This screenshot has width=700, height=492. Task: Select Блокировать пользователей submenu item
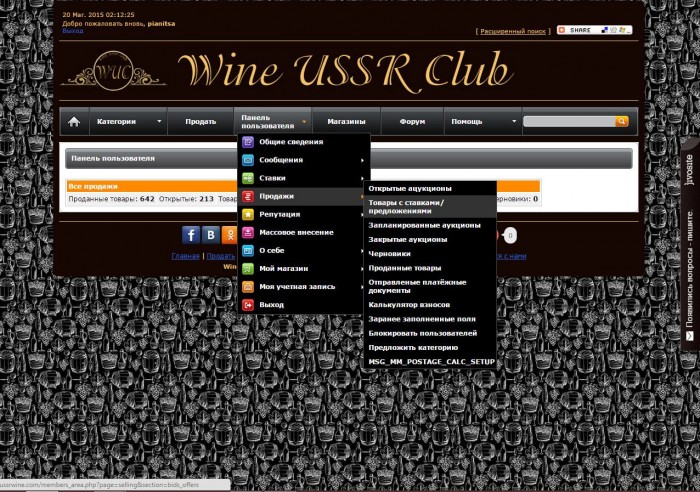[430, 334]
